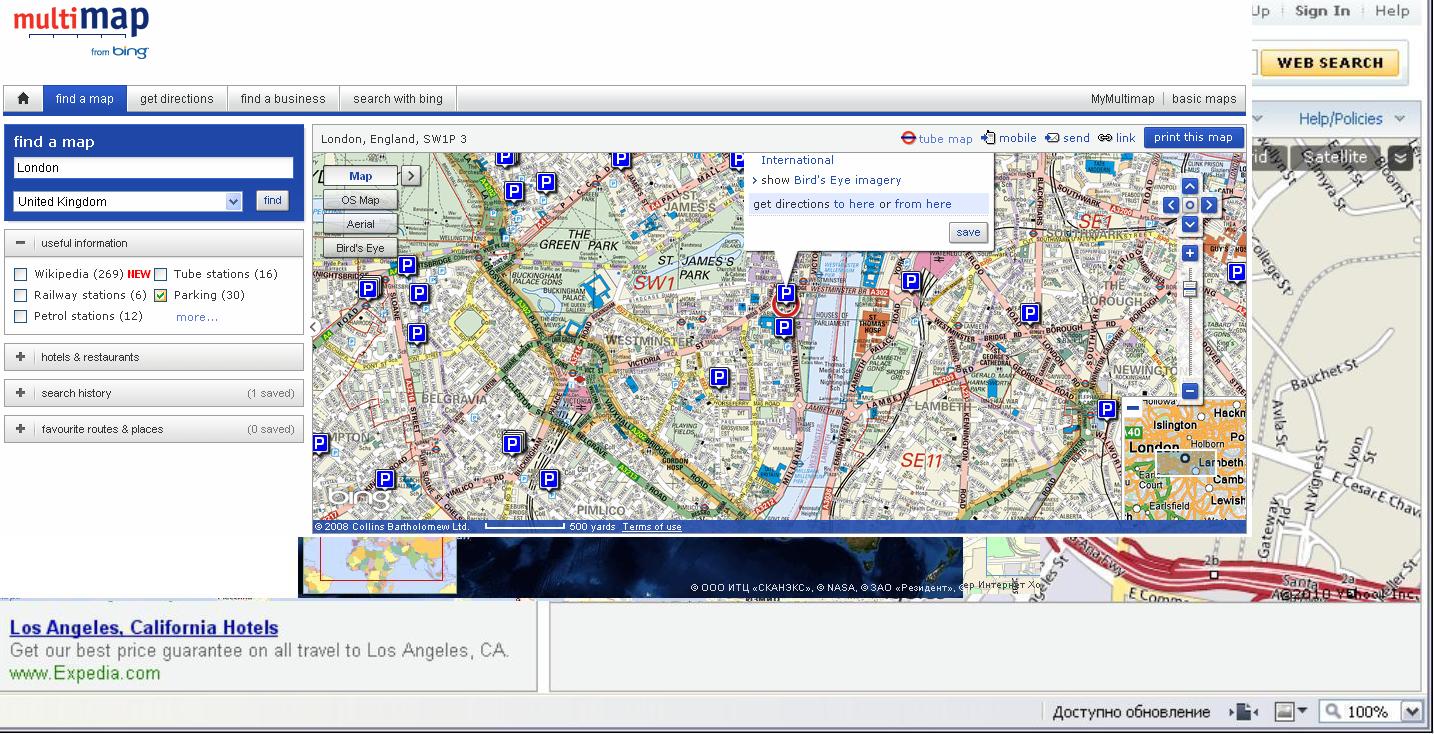The image size is (1434, 734).
Task: Switch to the get directions tab
Action: pyautogui.click(x=177, y=99)
